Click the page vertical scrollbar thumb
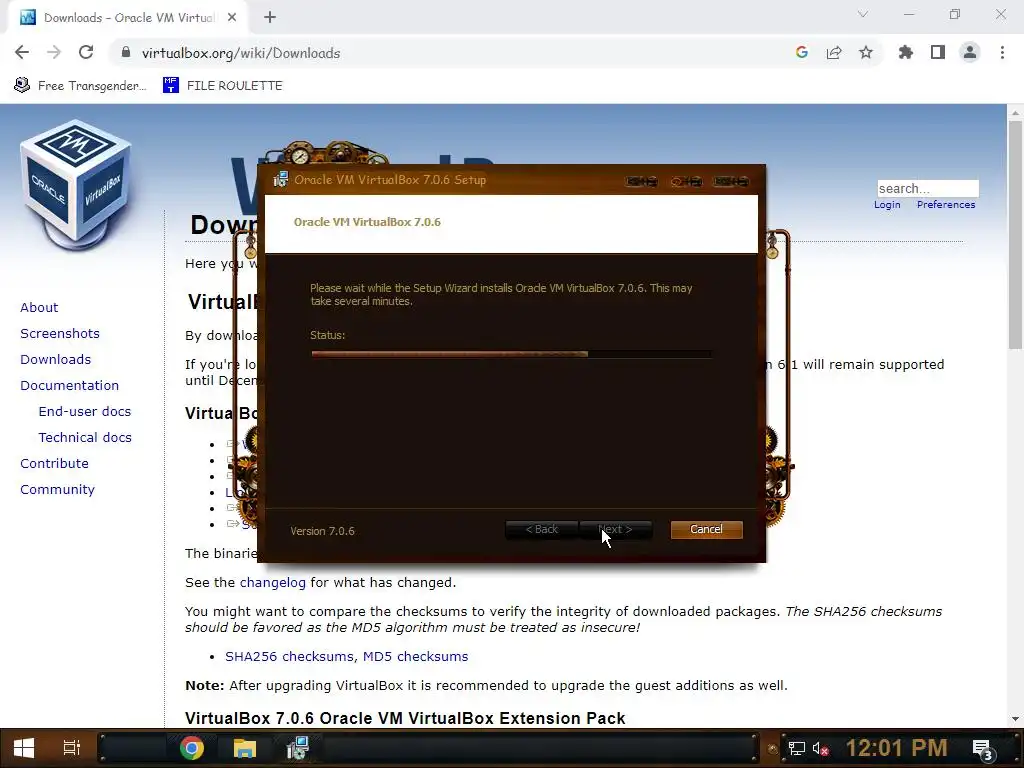Screen dimensions: 1024x768 pyautogui.click(x=1015, y=235)
